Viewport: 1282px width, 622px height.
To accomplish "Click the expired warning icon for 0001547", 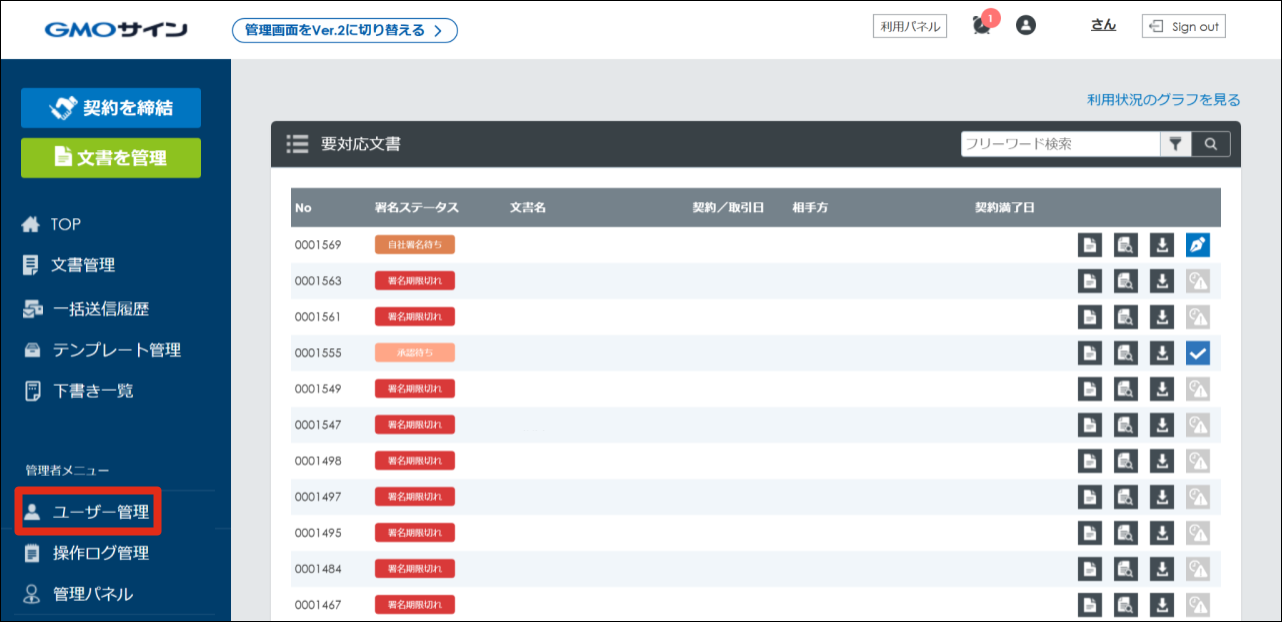I will click(1197, 425).
